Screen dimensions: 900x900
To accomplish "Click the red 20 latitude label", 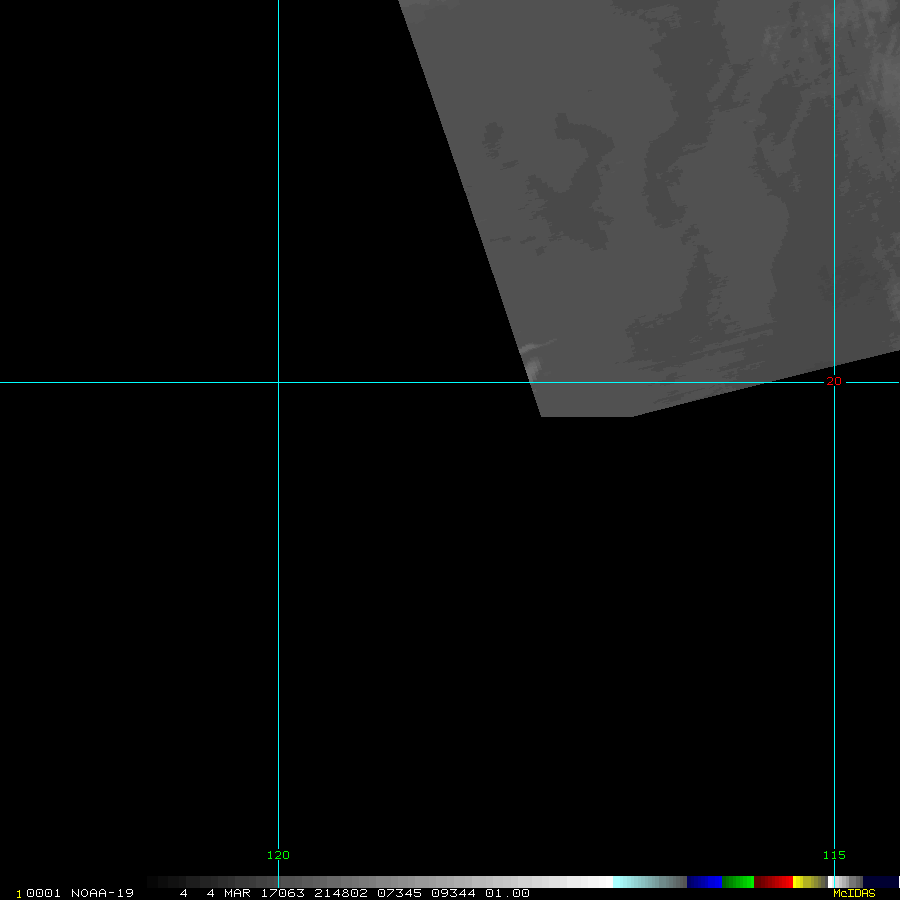I will [834, 381].
